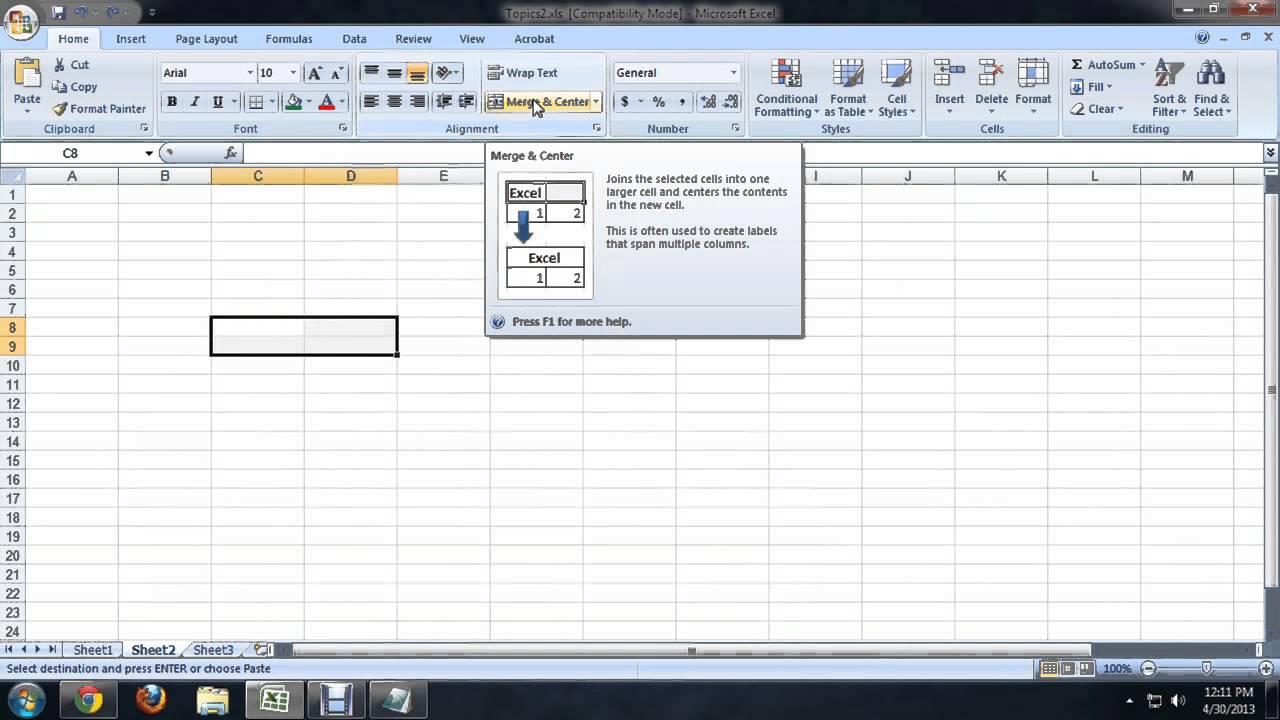Adjust the zoom slider handle
The image size is (1280, 720).
tap(1207, 668)
